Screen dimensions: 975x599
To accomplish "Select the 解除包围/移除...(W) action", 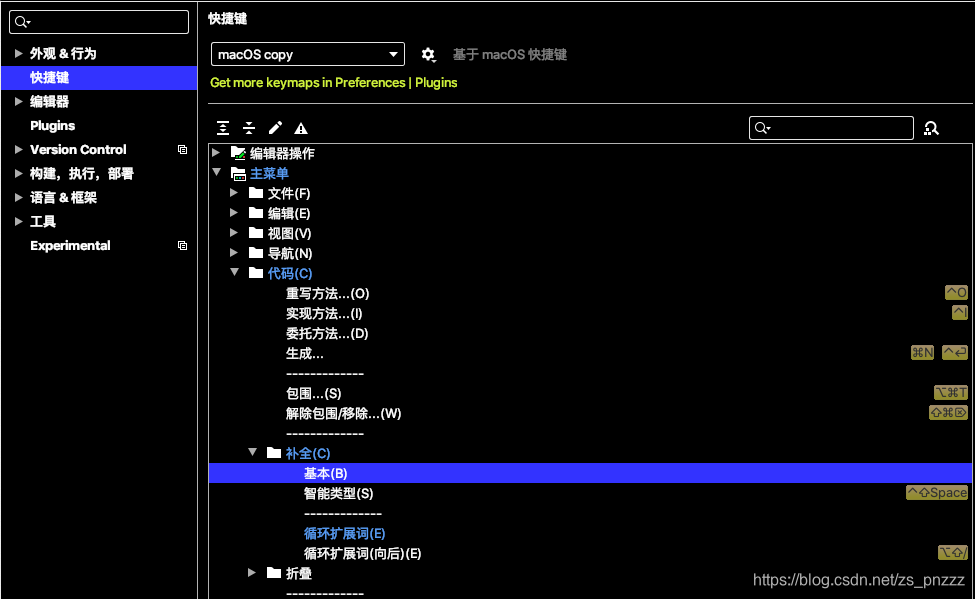I will (343, 413).
